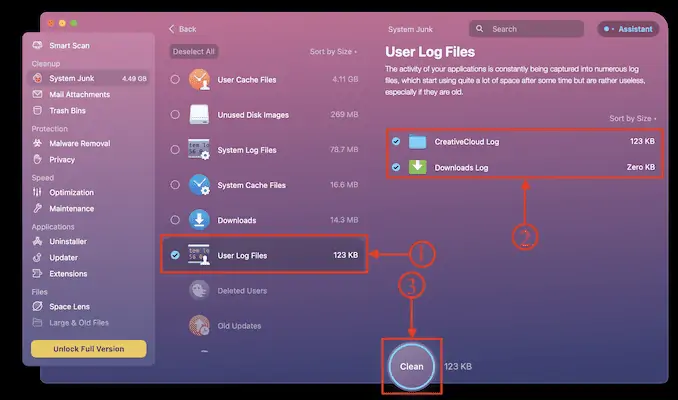Click the Unlock Full Version button
The height and width of the screenshot is (400, 678).
89,349
